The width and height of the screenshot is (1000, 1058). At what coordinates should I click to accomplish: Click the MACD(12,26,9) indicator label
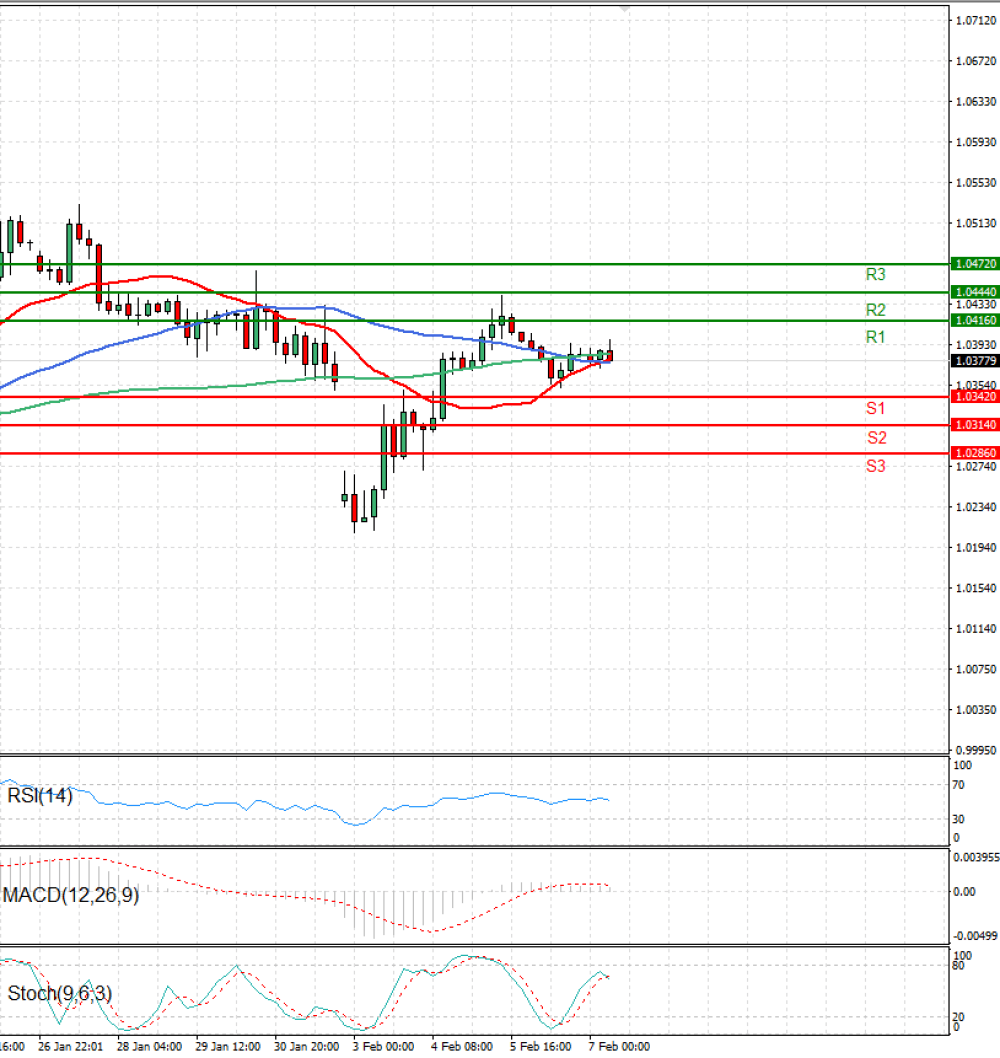71,895
